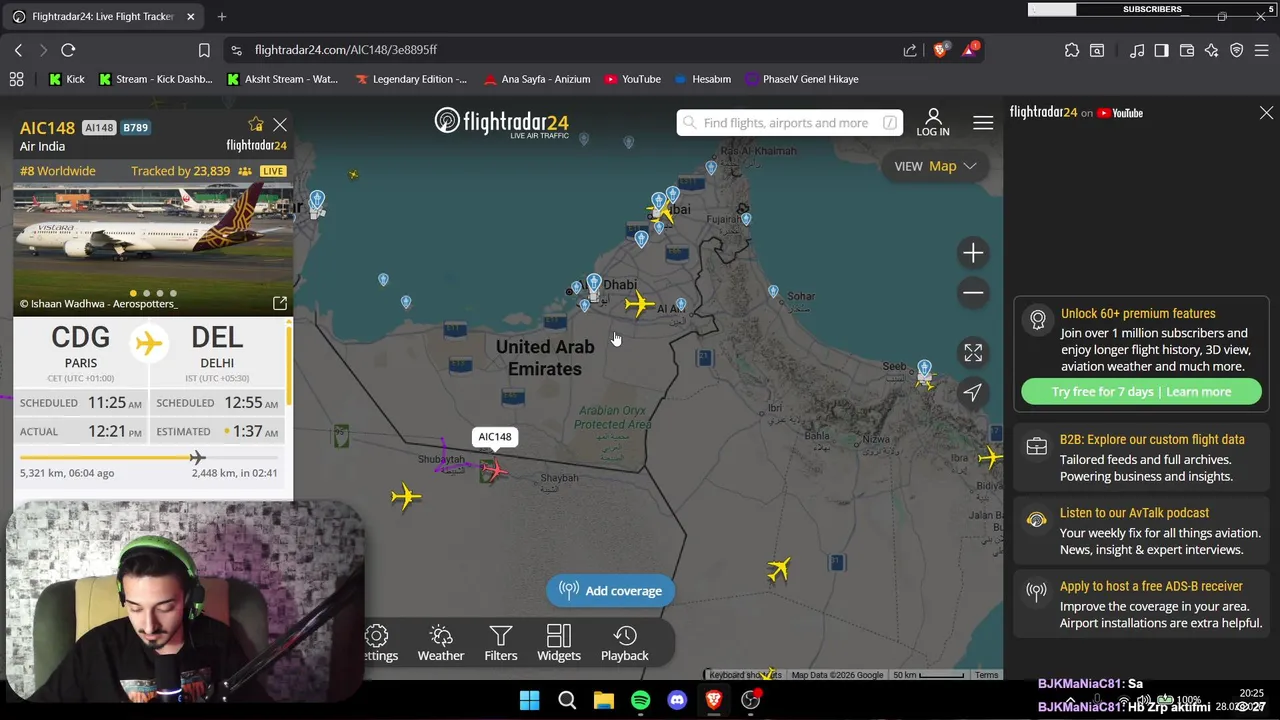Open browser sidebar panel icon
The width and height of the screenshot is (1280, 720).
point(1161,50)
